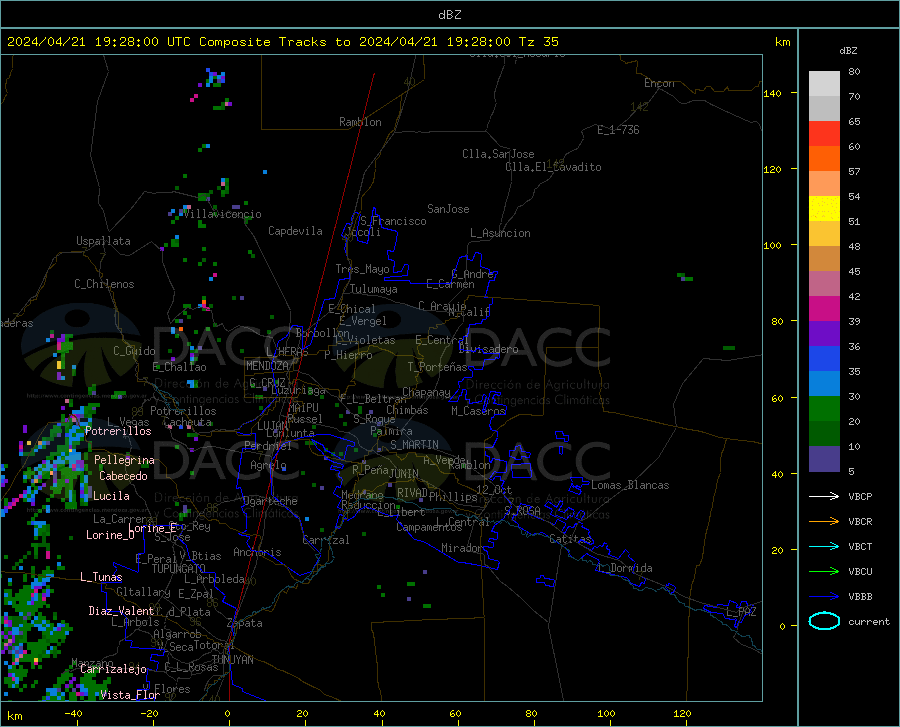
Task: Click the cyan 'current' ellipse symbol
Action: pyautogui.click(x=824, y=621)
